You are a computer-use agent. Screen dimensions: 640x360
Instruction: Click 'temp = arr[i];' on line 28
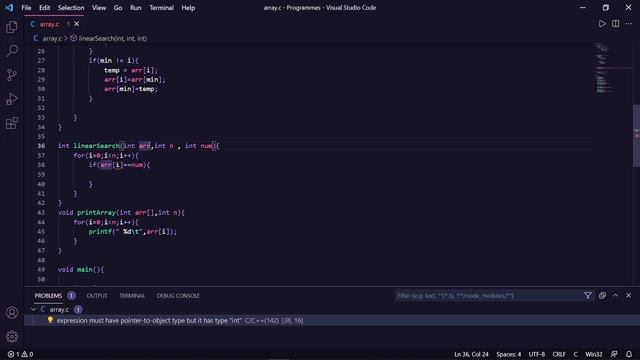131,70
